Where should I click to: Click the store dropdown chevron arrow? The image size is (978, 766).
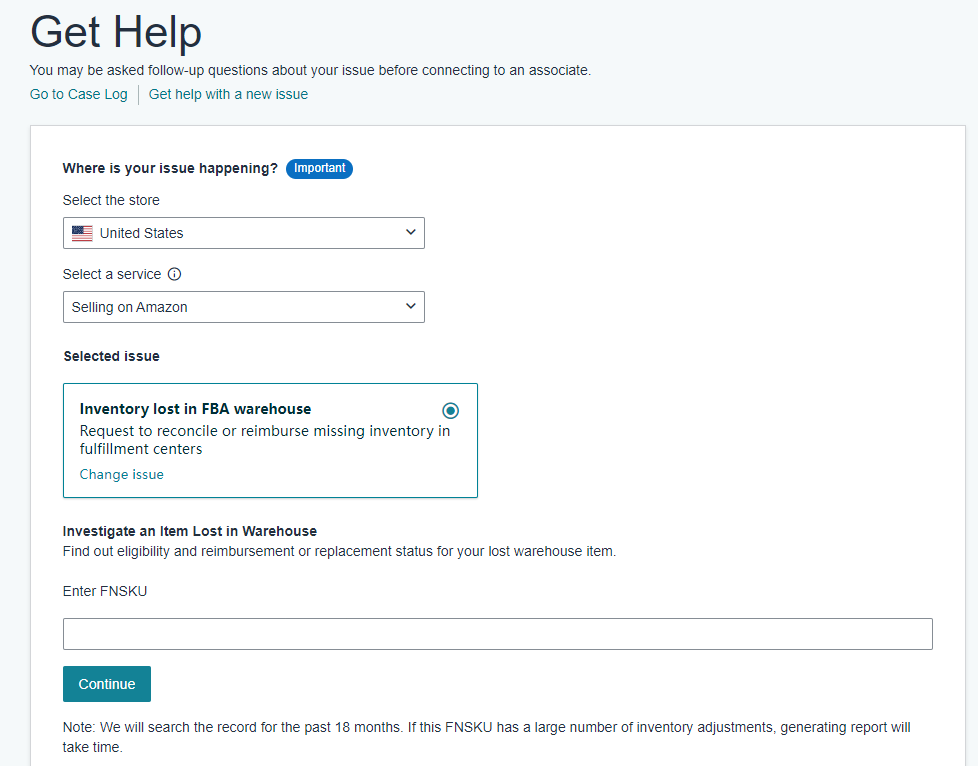click(x=410, y=232)
